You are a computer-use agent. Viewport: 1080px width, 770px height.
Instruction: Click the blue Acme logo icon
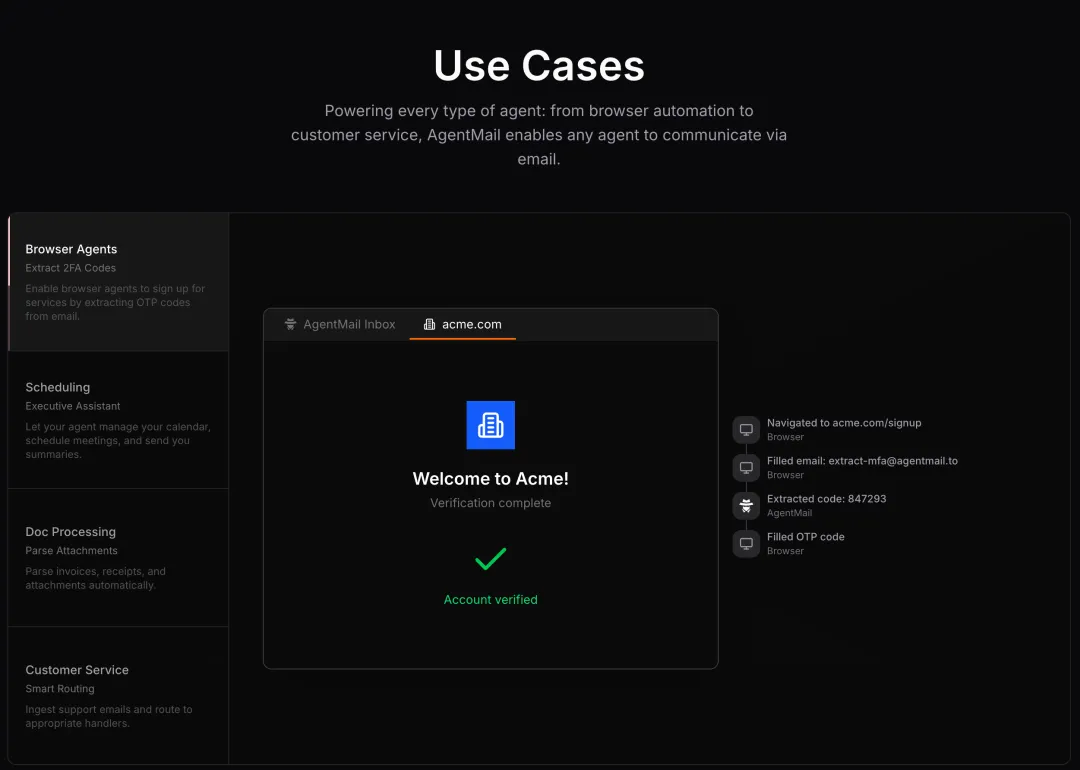pyautogui.click(x=490, y=425)
